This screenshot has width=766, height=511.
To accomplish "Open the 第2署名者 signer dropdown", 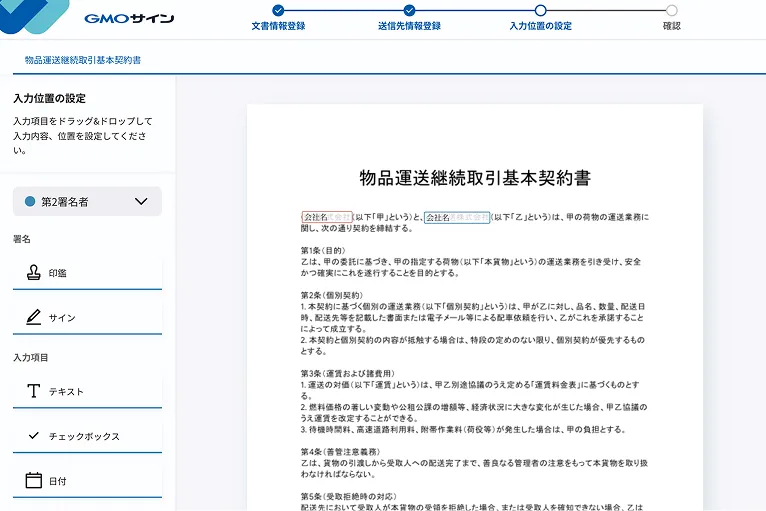I will tap(87, 201).
